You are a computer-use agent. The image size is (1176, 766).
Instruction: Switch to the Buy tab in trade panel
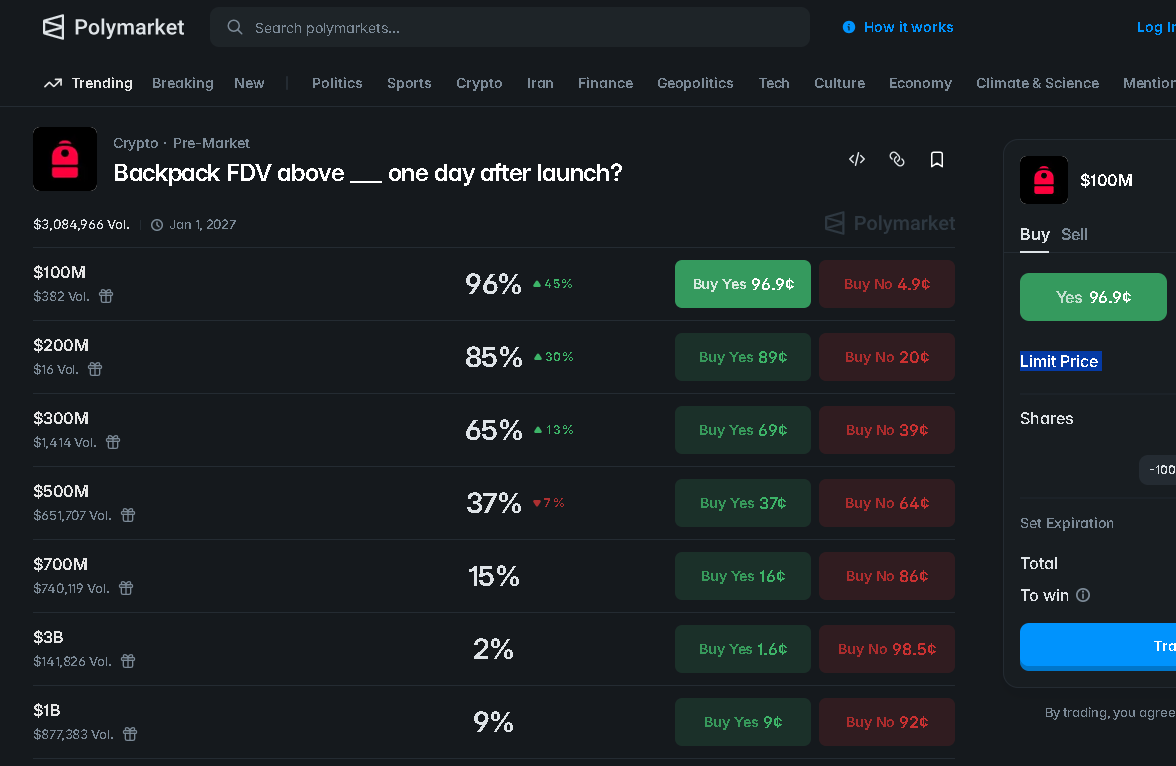[1034, 235]
